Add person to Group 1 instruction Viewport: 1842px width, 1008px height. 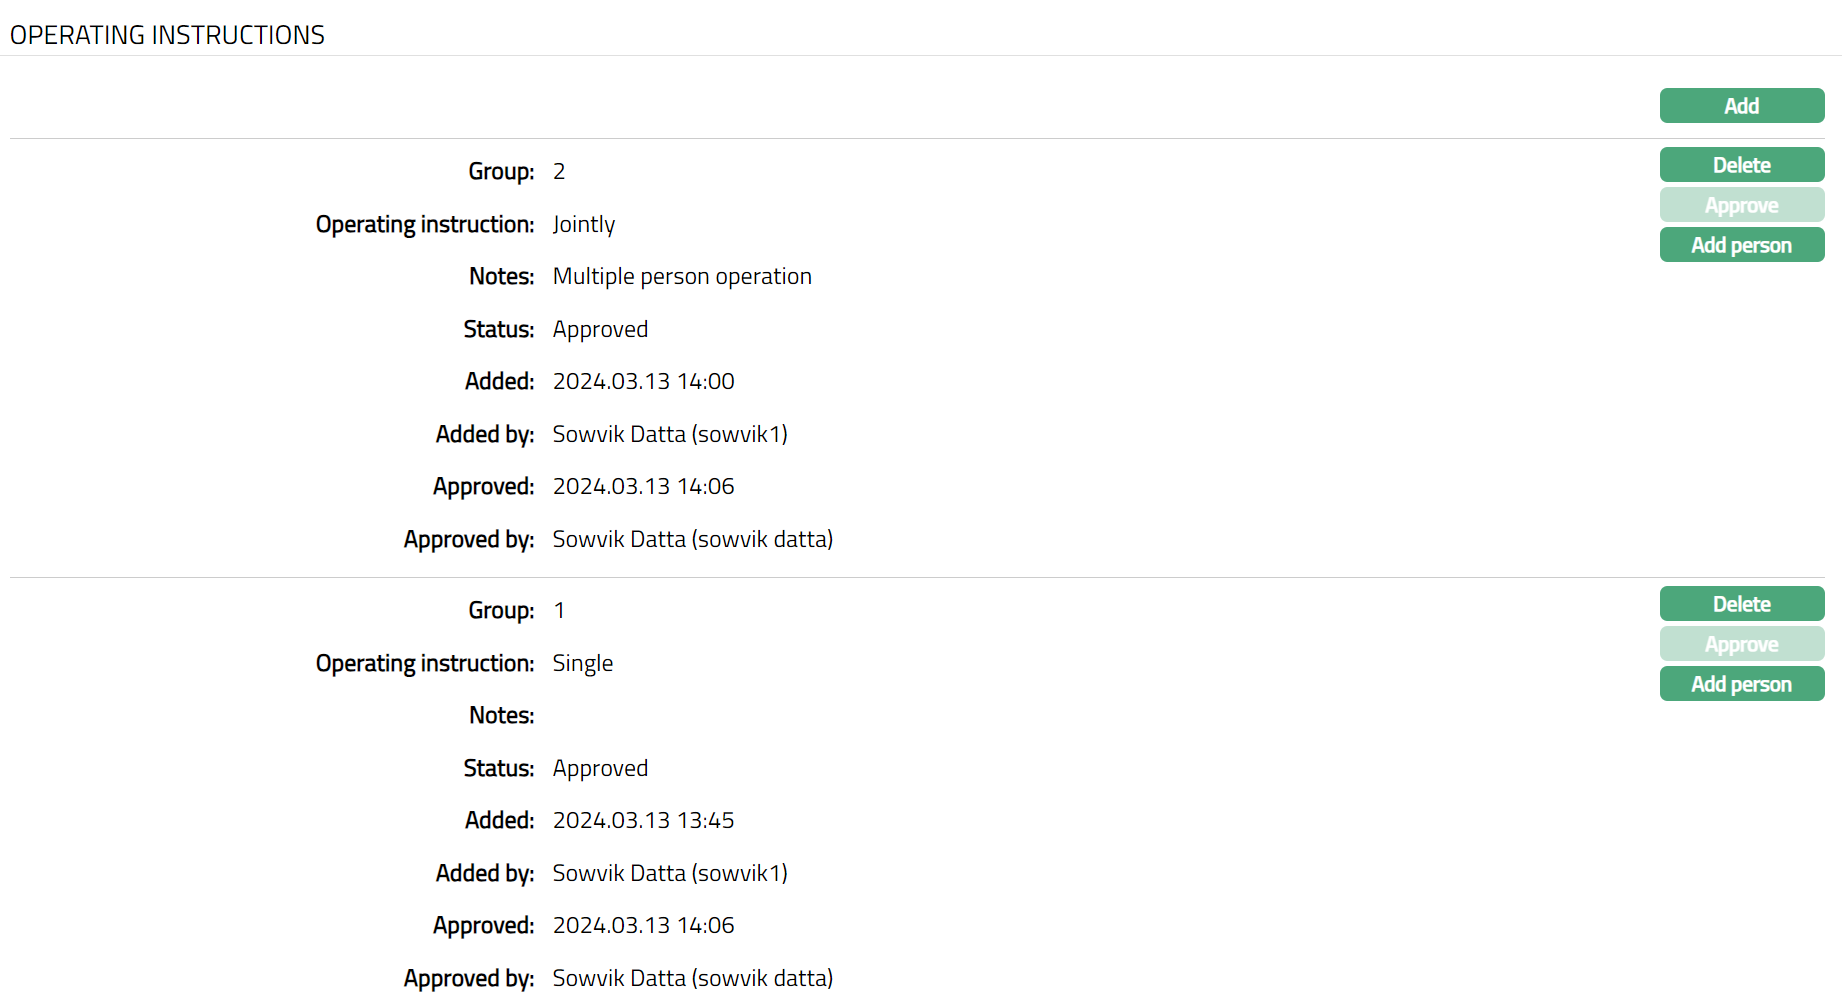coord(1741,684)
